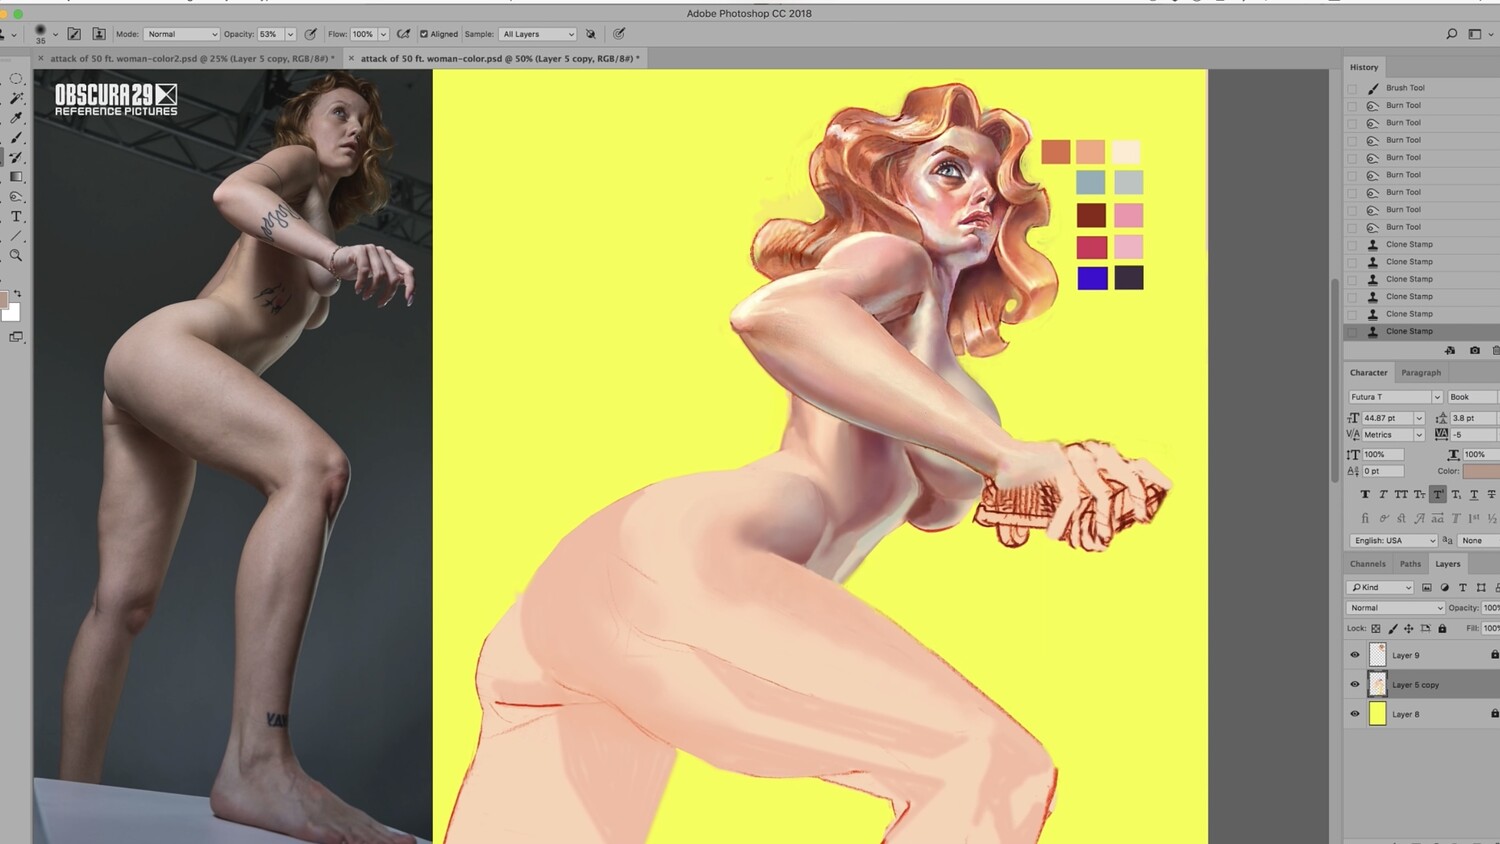Viewport: 1500px width, 844px height.
Task: Select the Magic Wand tool
Action: 16,98
